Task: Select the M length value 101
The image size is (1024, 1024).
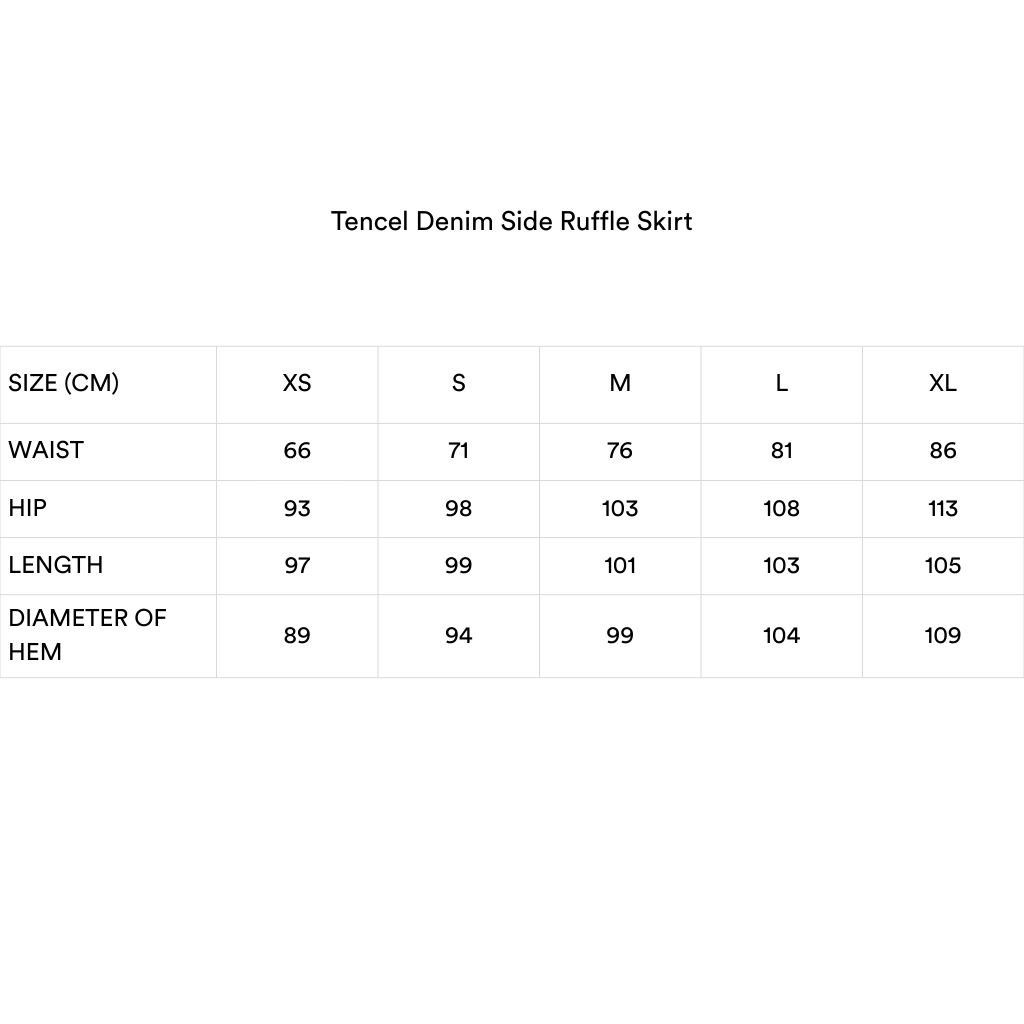Action: pos(620,566)
